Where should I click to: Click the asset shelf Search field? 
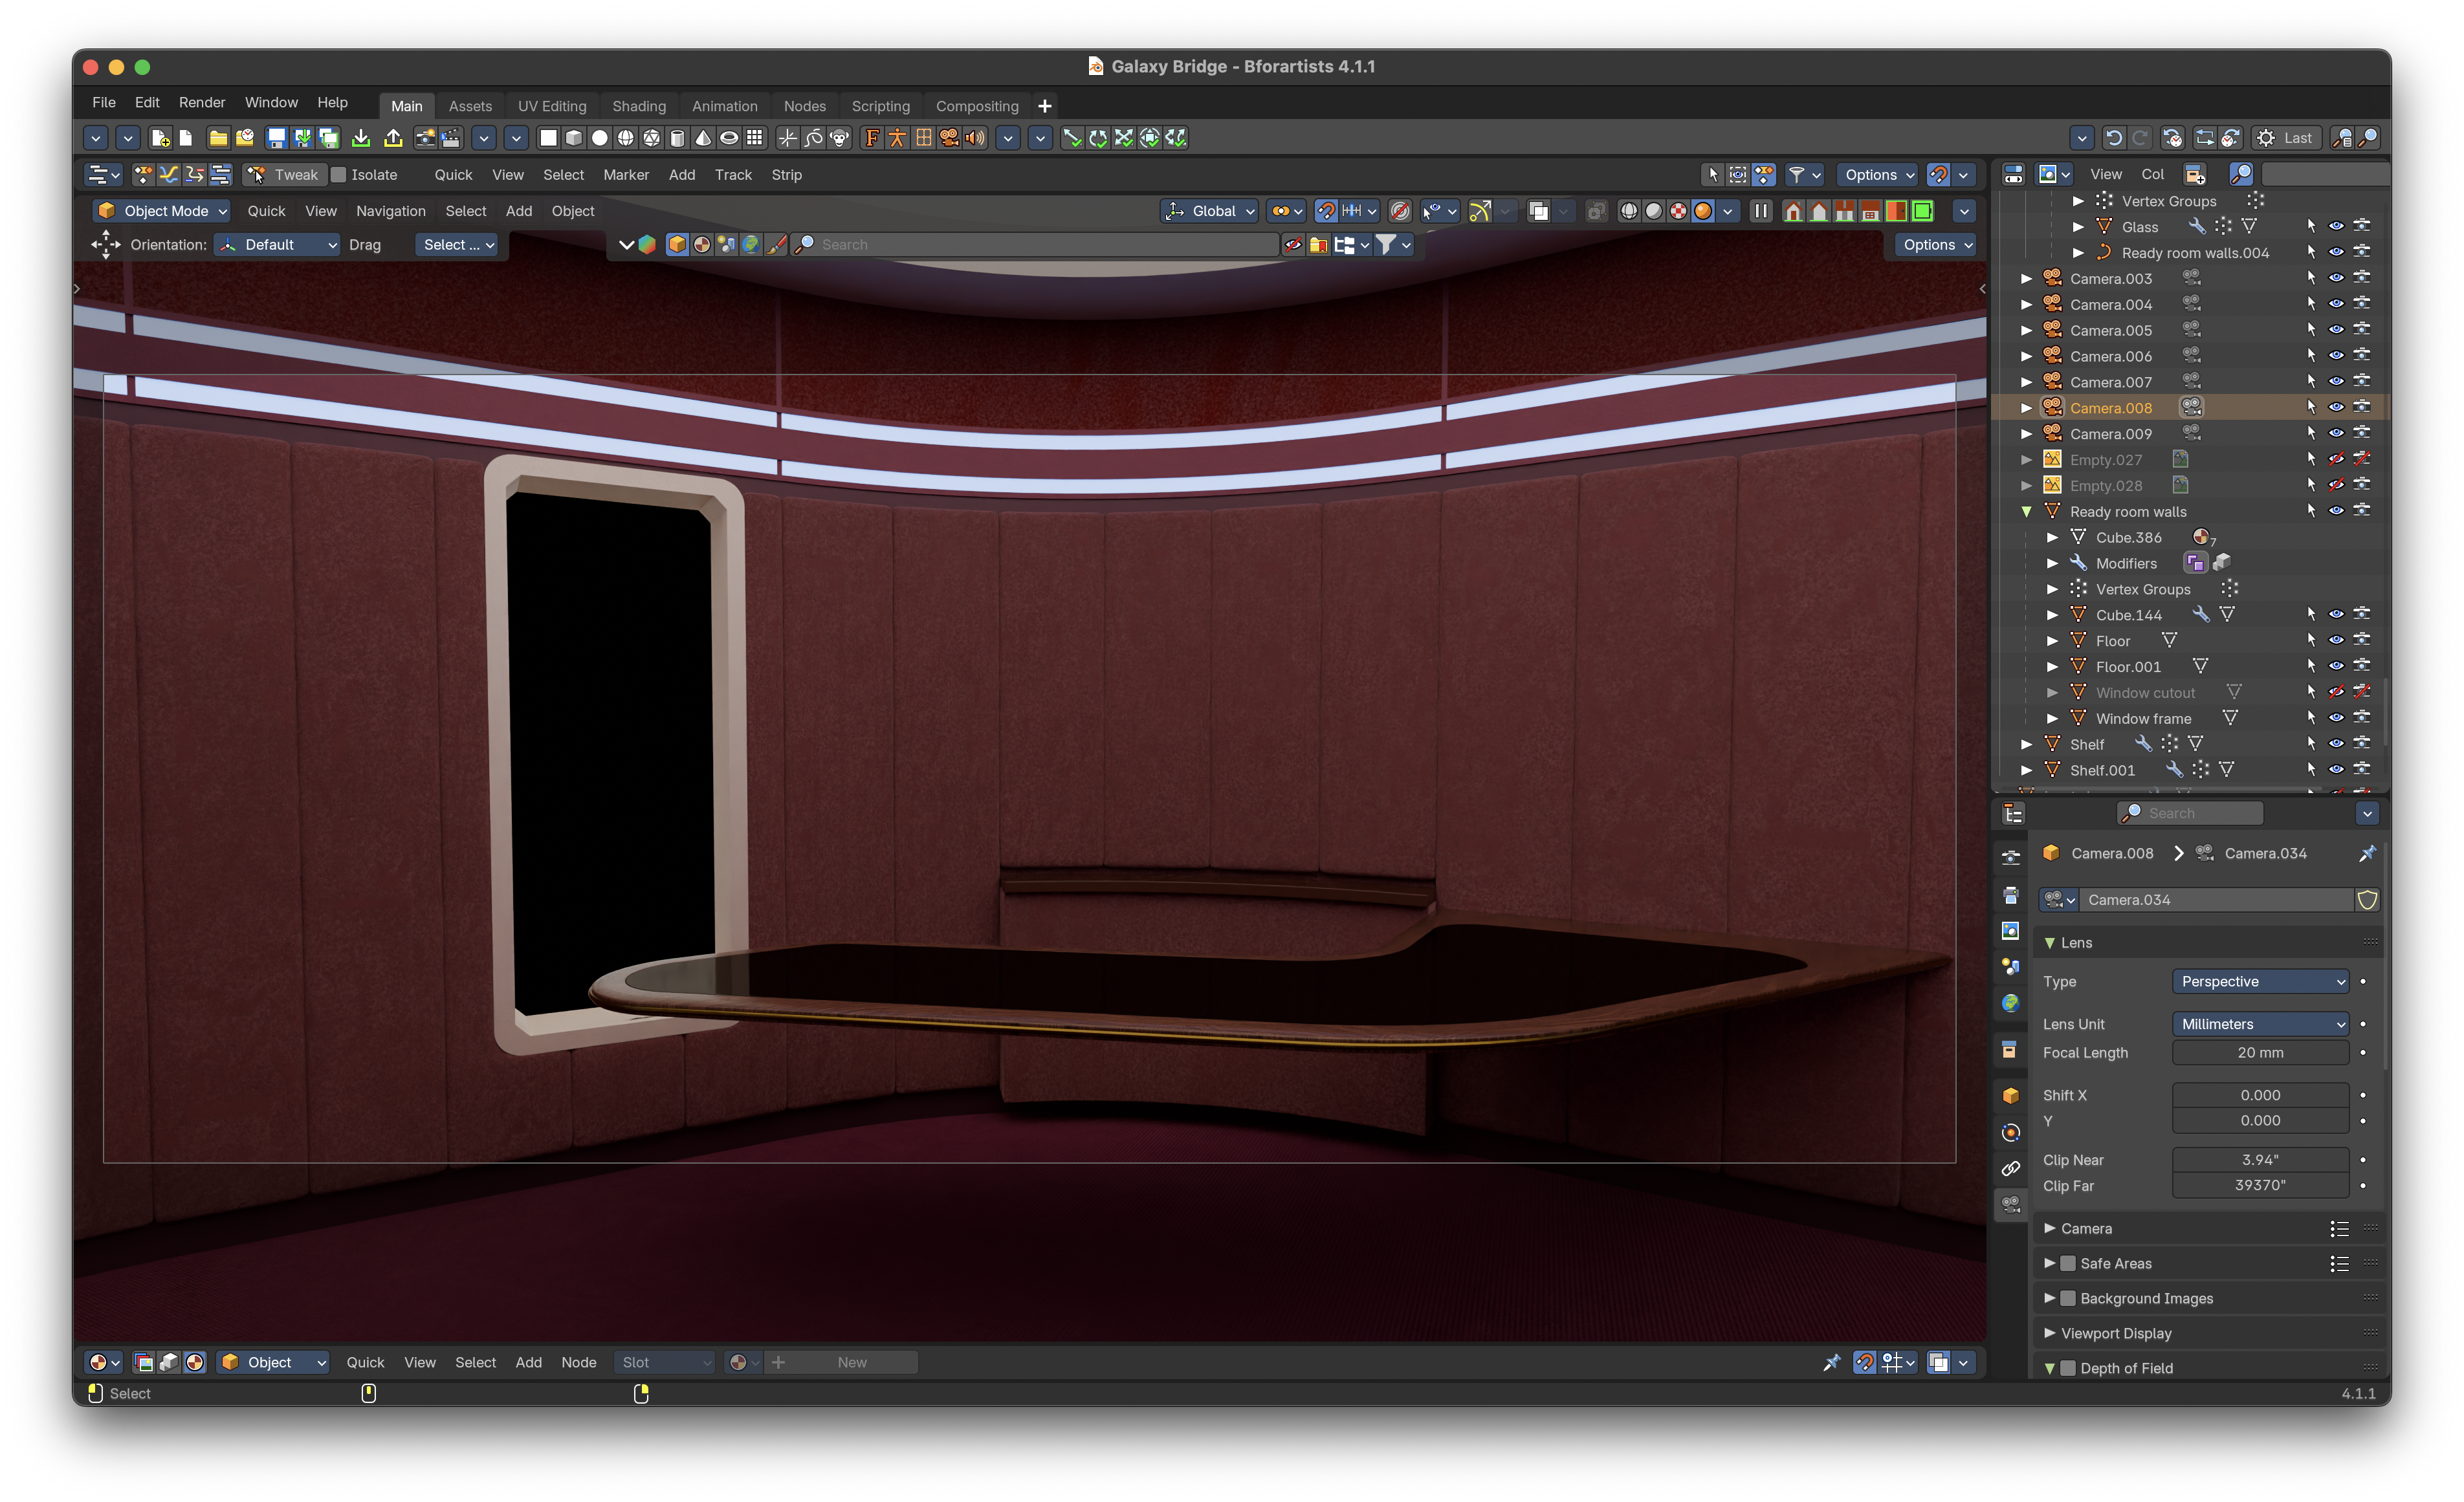pyautogui.click(x=1035, y=245)
